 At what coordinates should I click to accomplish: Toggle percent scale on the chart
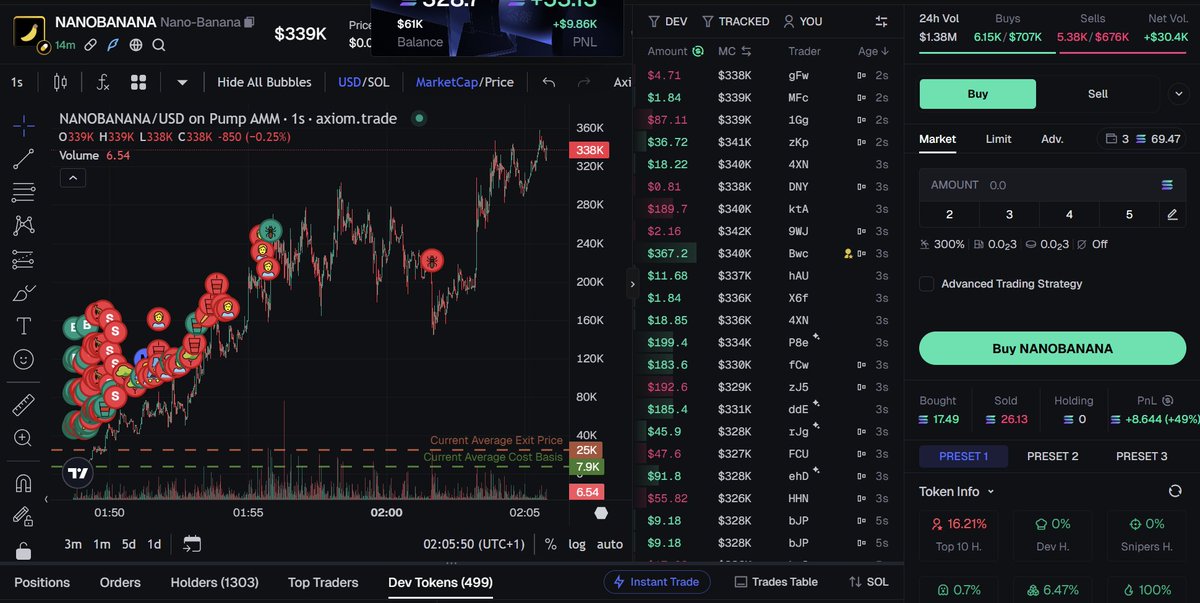click(551, 544)
